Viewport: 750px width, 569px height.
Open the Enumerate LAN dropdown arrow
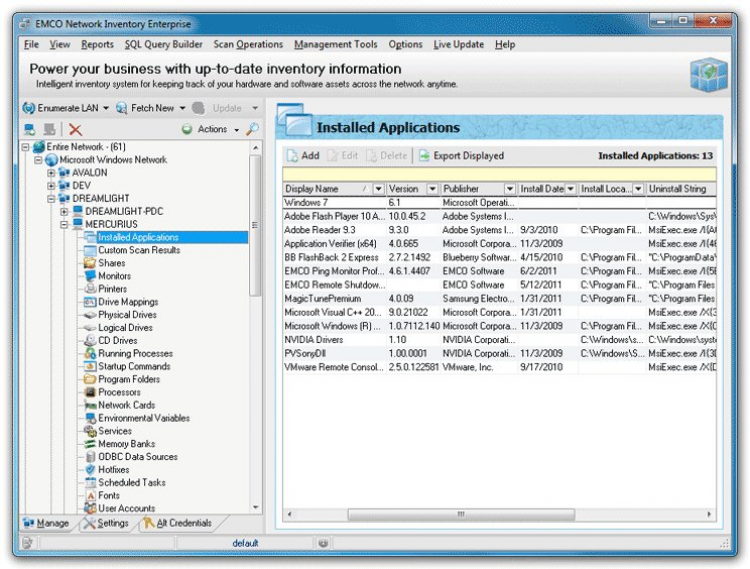[106, 108]
